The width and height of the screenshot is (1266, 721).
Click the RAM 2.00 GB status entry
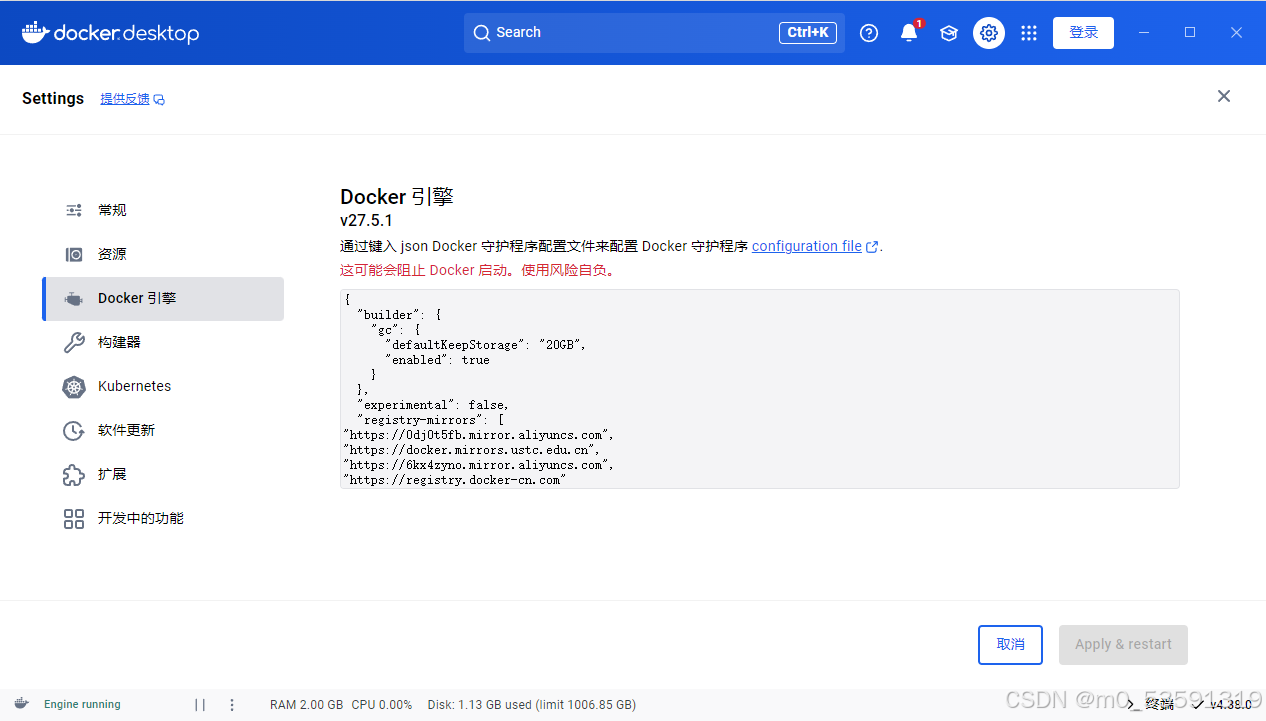306,705
